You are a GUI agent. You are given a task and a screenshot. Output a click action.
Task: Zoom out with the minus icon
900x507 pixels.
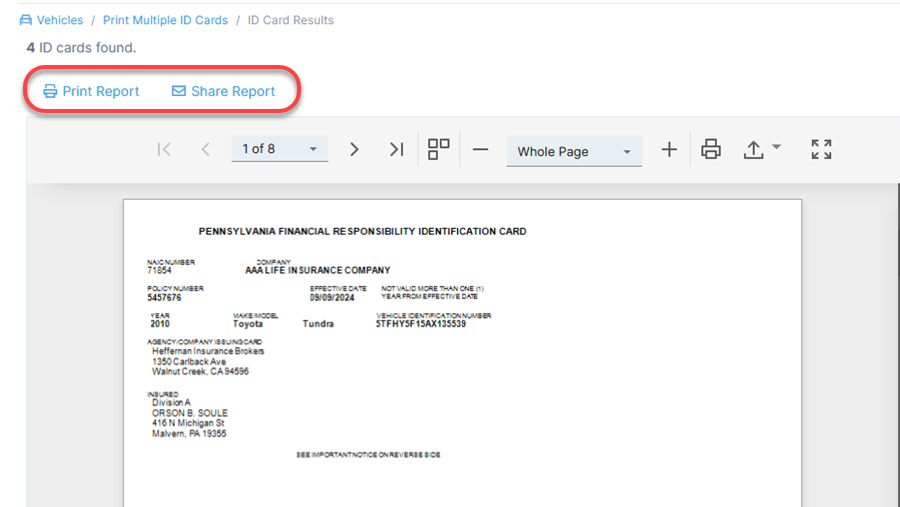pyautogui.click(x=480, y=150)
